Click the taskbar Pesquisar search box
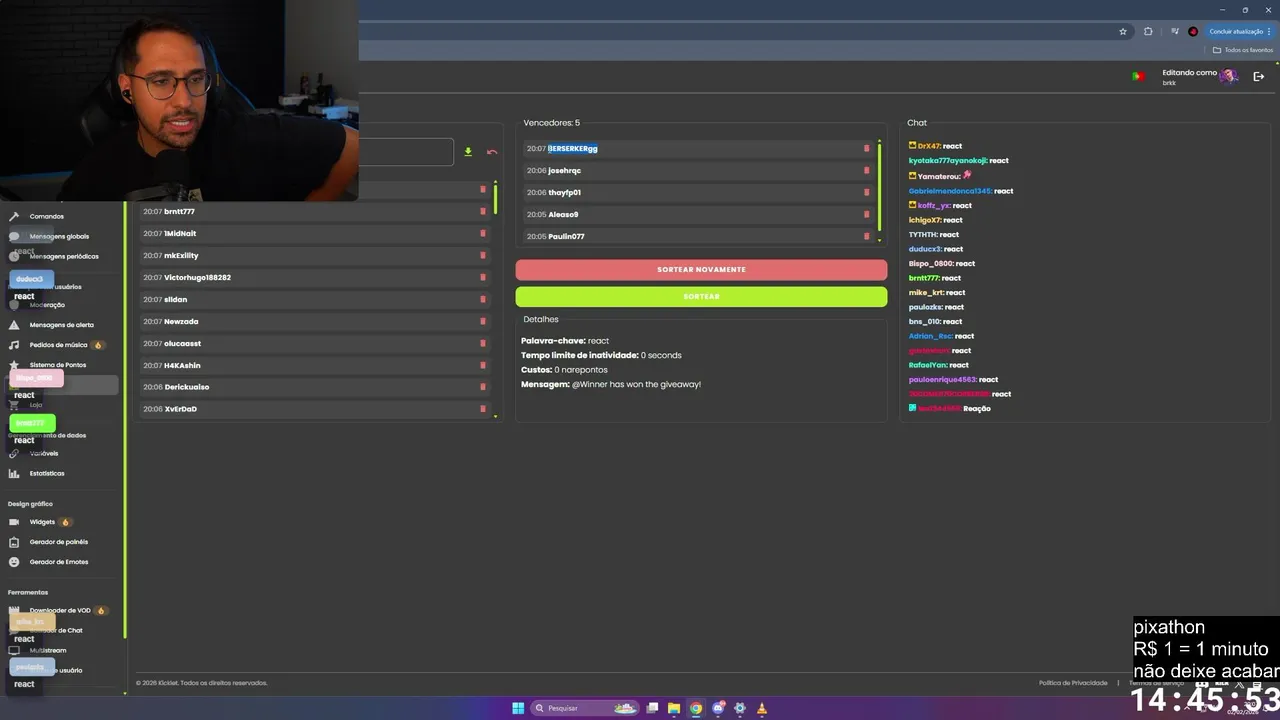1280x720 pixels. click(x=585, y=708)
